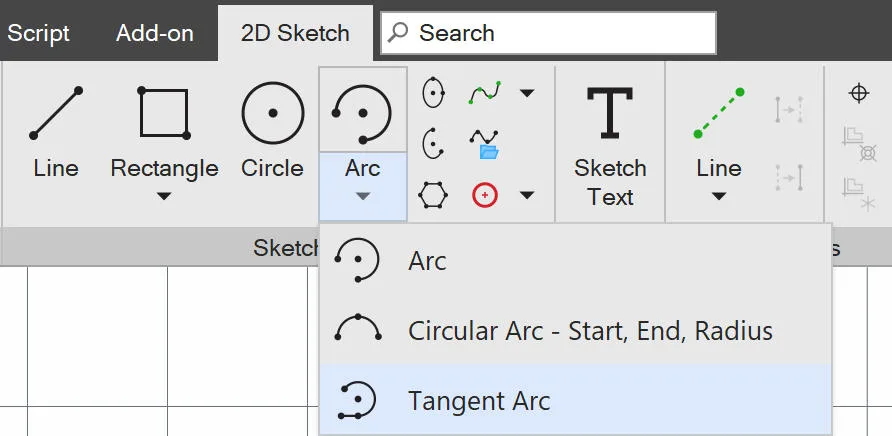Select the red circle point tool icon
The height and width of the screenshot is (436, 892).
pos(485,195)
